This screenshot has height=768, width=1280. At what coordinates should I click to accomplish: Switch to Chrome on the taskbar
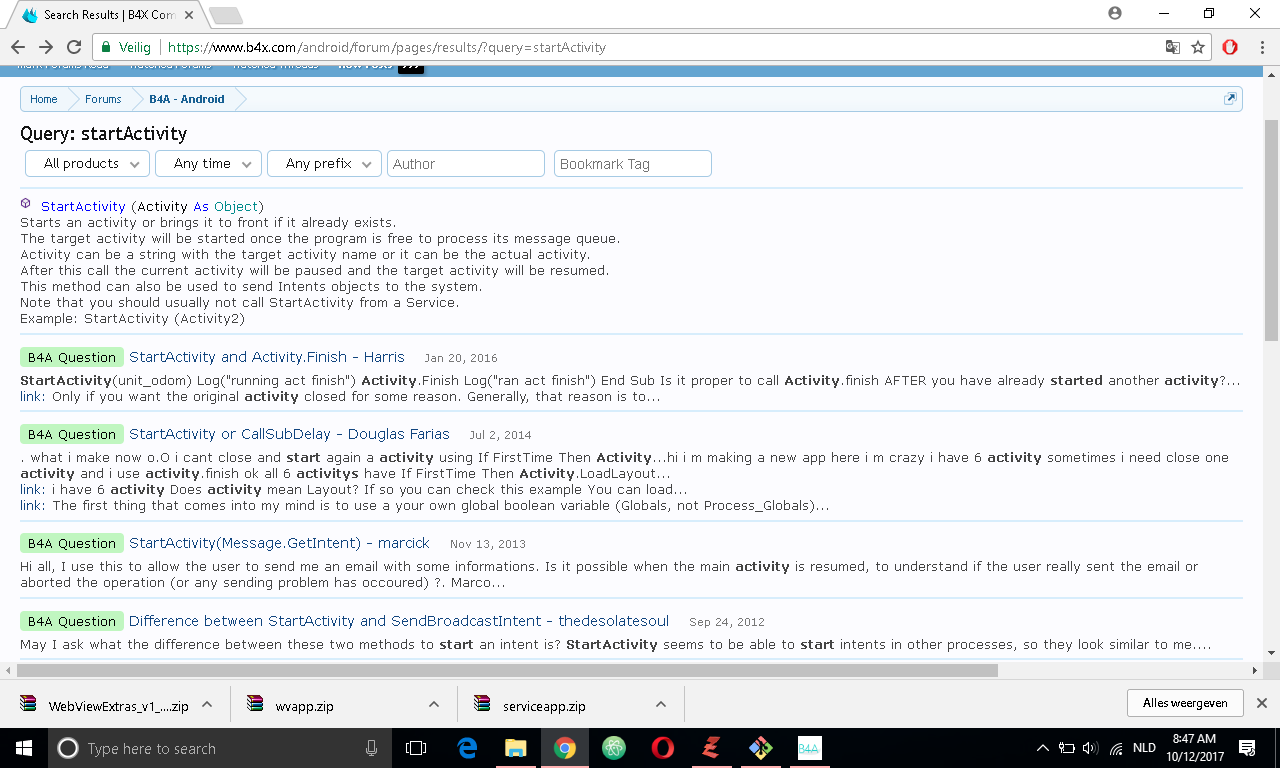pos(565,748)
